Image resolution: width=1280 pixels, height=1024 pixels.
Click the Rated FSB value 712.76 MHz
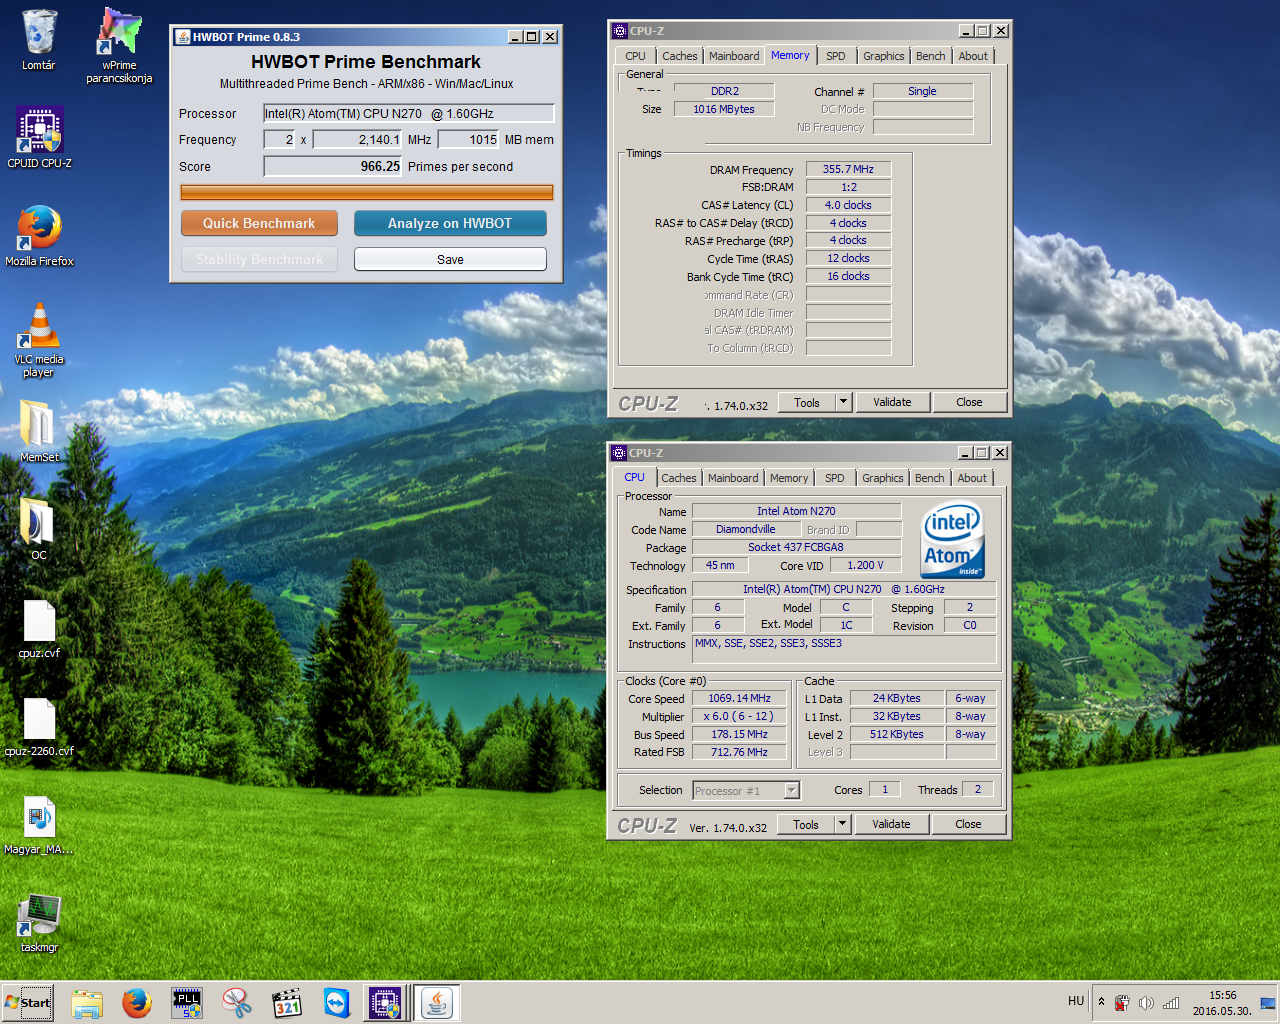tap(740, 752)
